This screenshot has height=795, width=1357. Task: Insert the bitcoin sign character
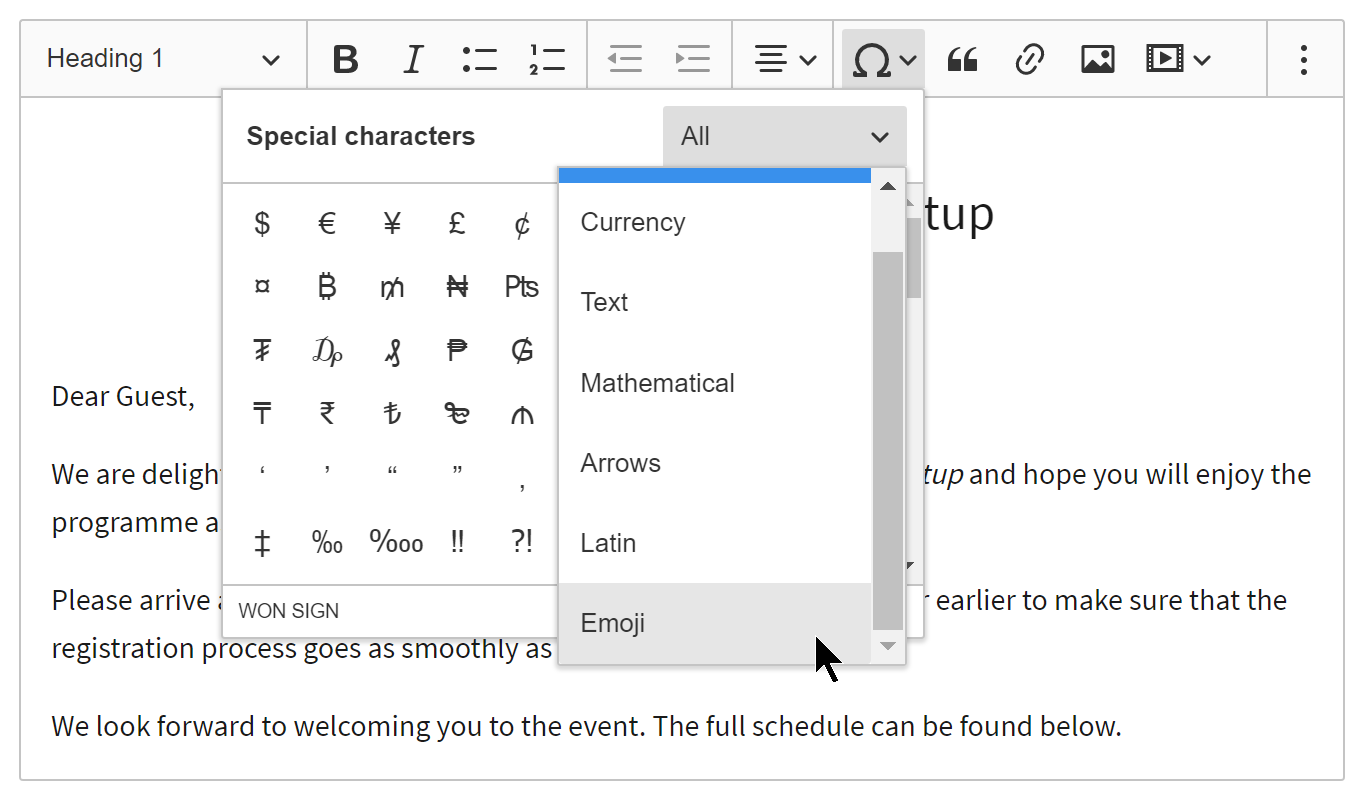point(327,287)
